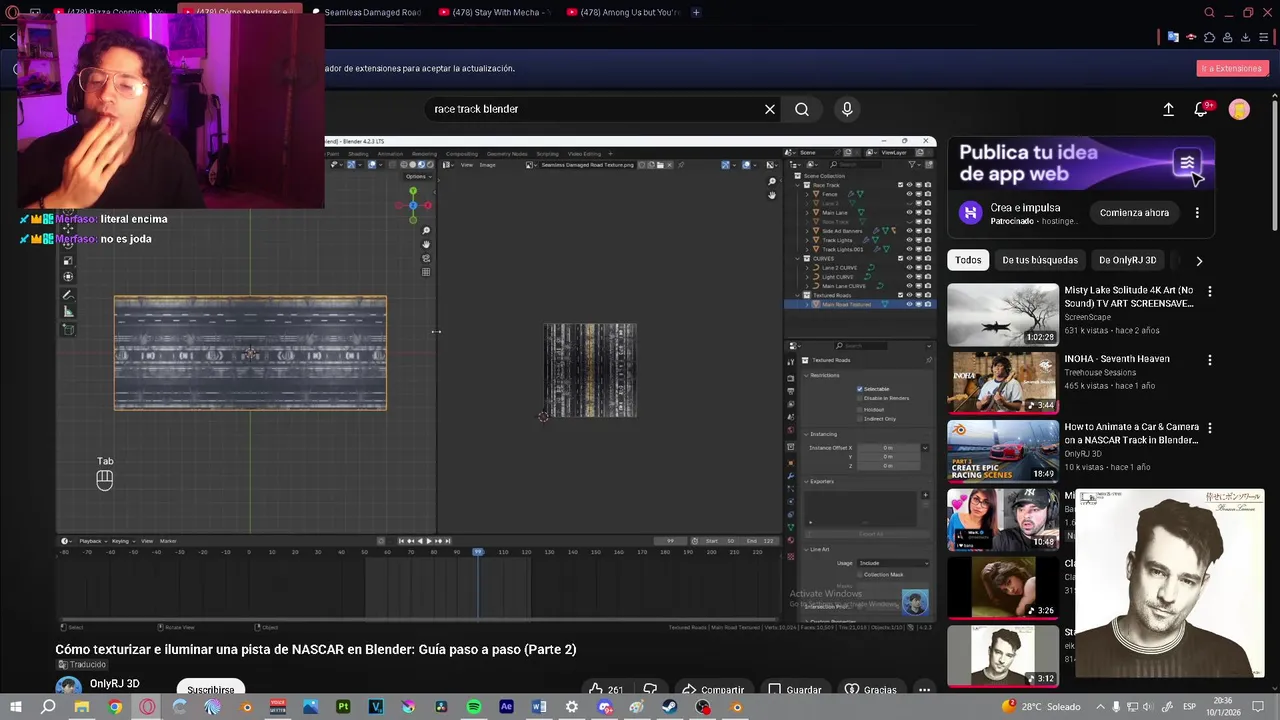This screenshot has height=720, width=1280.
Task: Open Steam from the Windows taskbar
Action: coord(670,707)
